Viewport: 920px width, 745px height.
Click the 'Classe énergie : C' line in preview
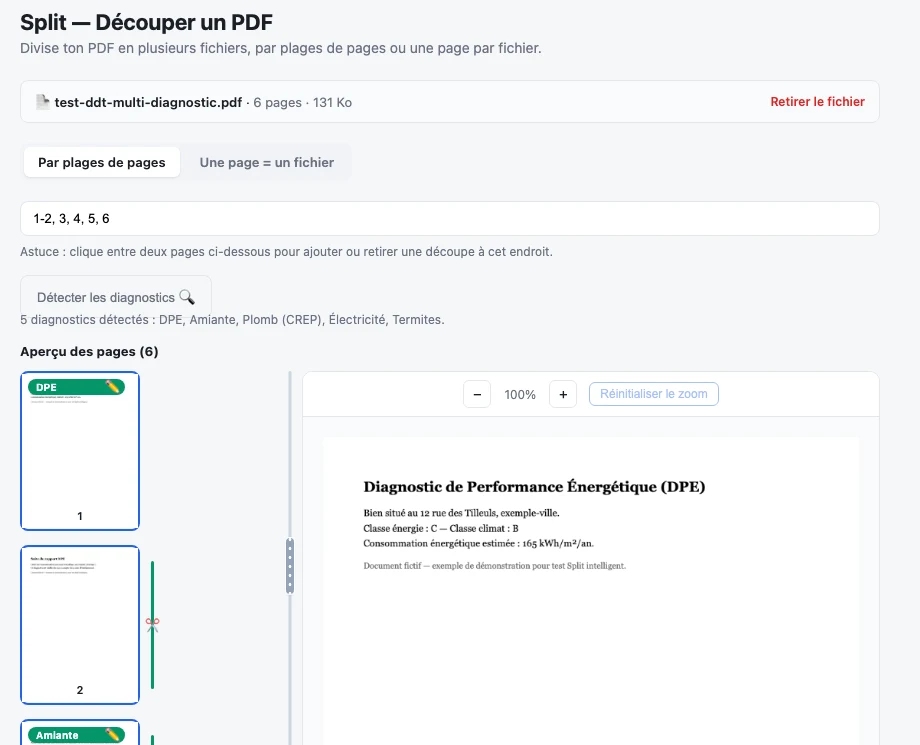tap(441, 528)
